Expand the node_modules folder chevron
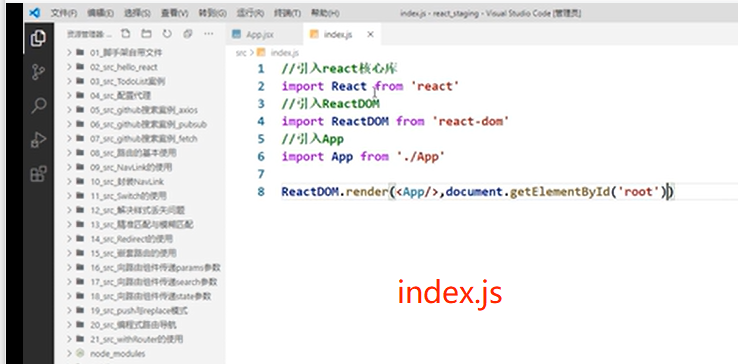This screenshot has width=738, height=364. pos(69,353)
